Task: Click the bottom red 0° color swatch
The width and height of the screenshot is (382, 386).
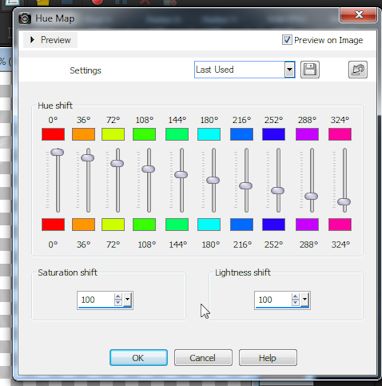Action: [x=53, y=225]
